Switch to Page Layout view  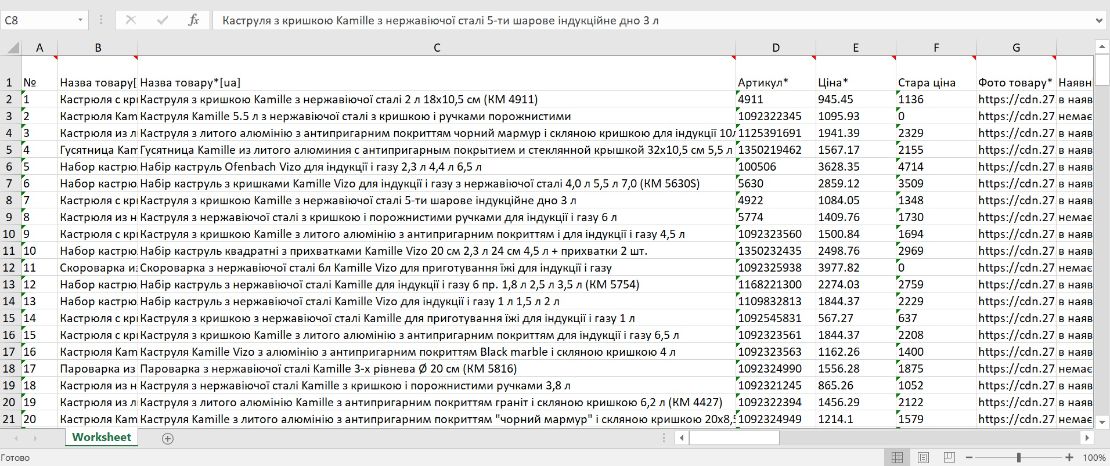point(924,458)
